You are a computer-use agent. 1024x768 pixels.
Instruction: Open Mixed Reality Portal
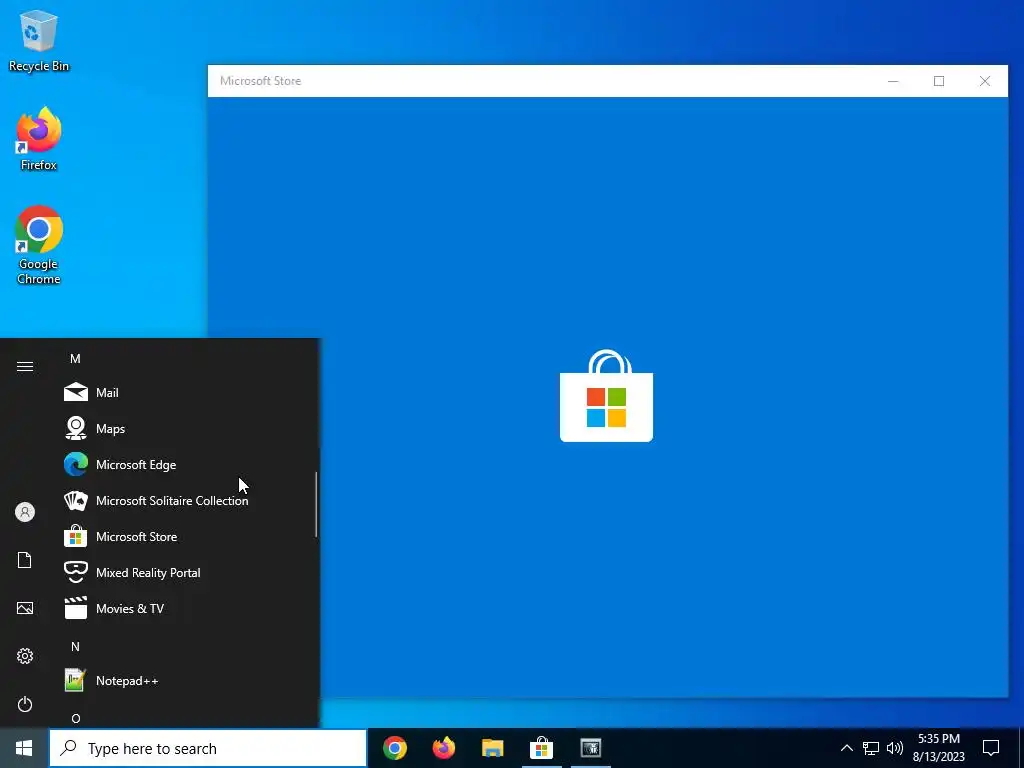click(x=186, y=572)
